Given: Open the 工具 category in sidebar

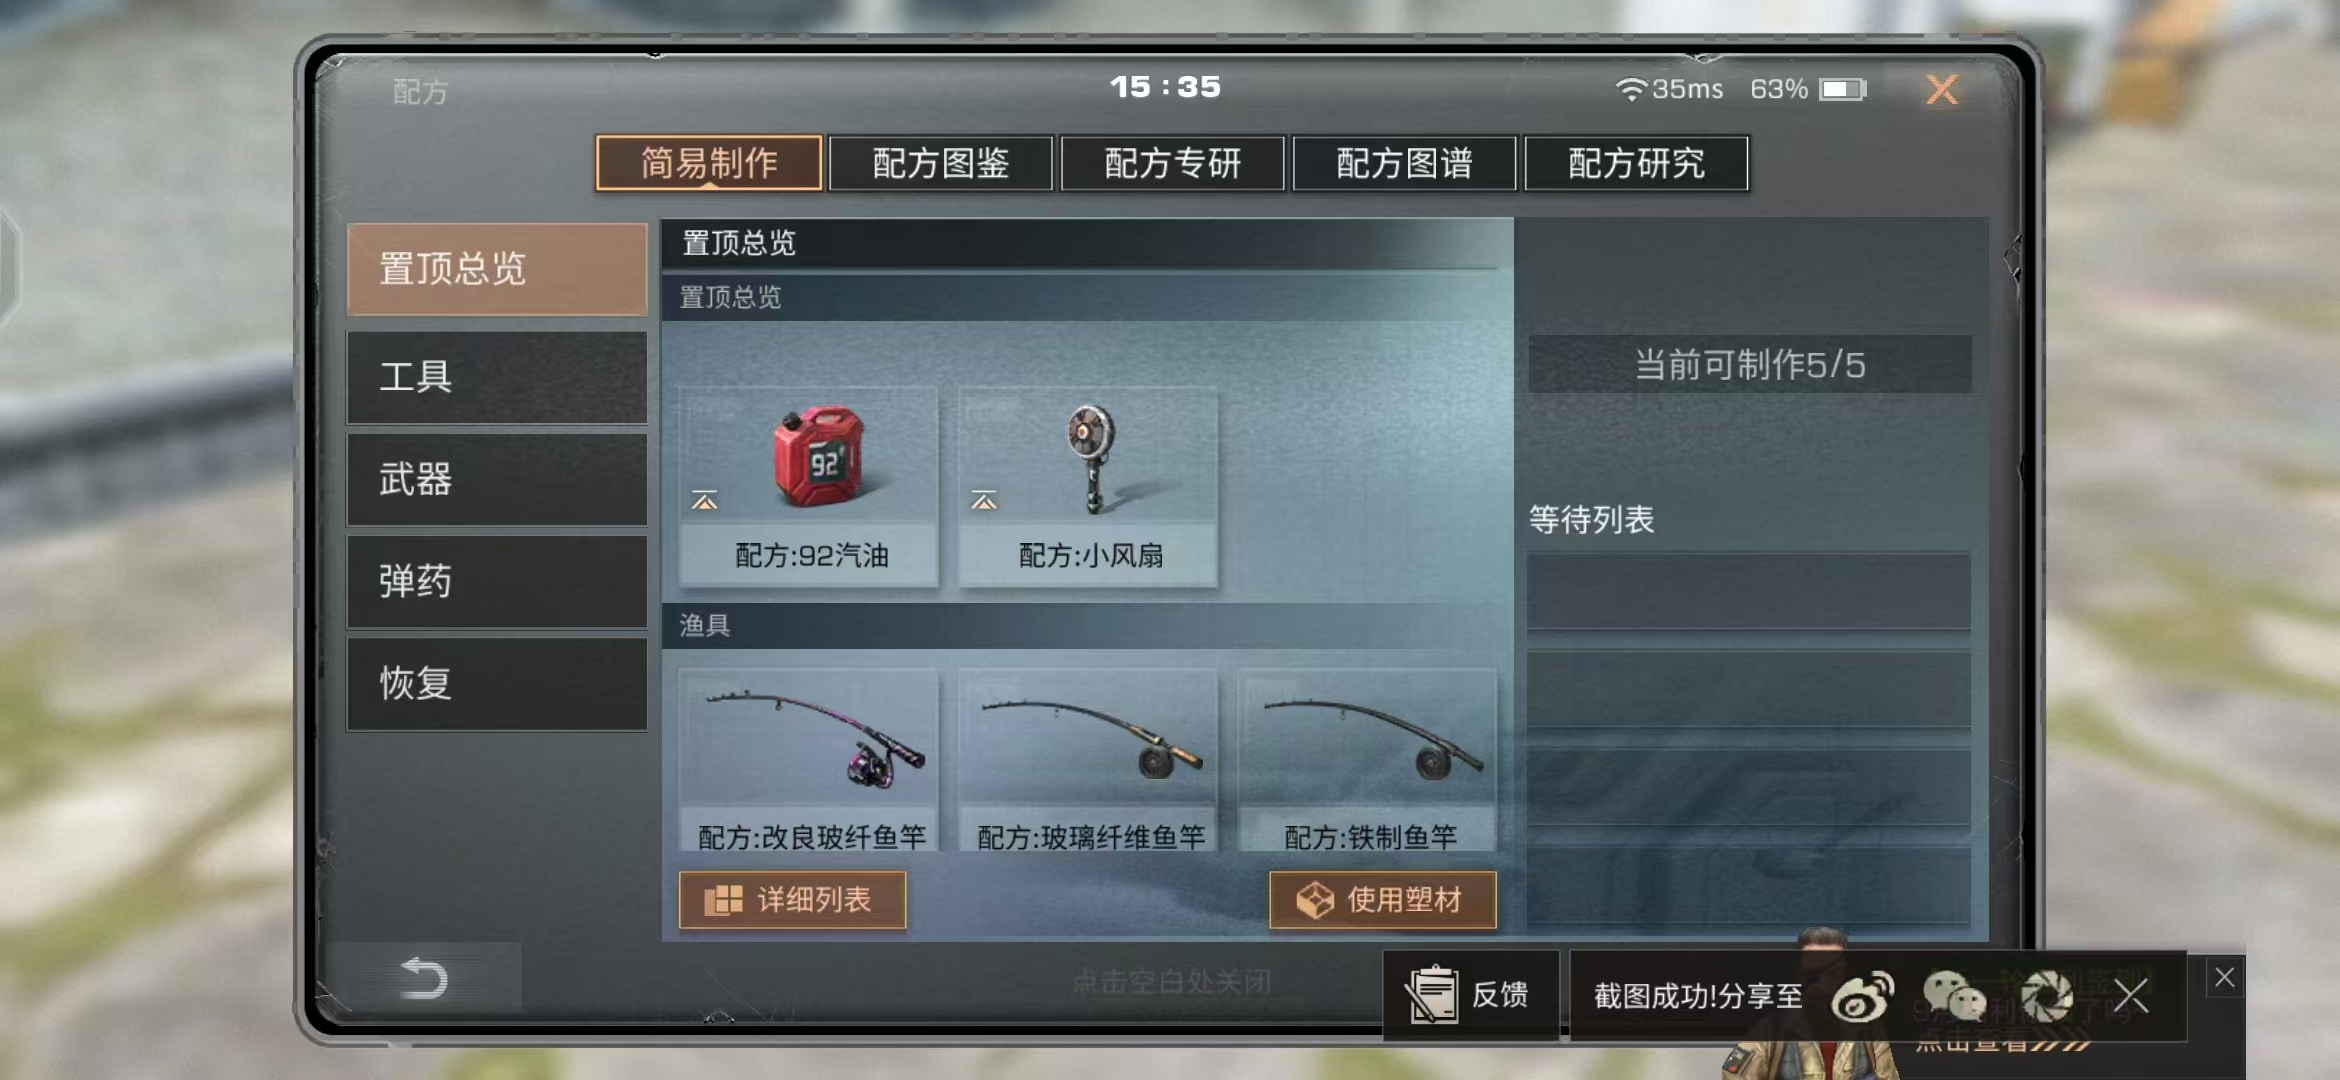Looking at the screenshot, I should pos(497,378).
